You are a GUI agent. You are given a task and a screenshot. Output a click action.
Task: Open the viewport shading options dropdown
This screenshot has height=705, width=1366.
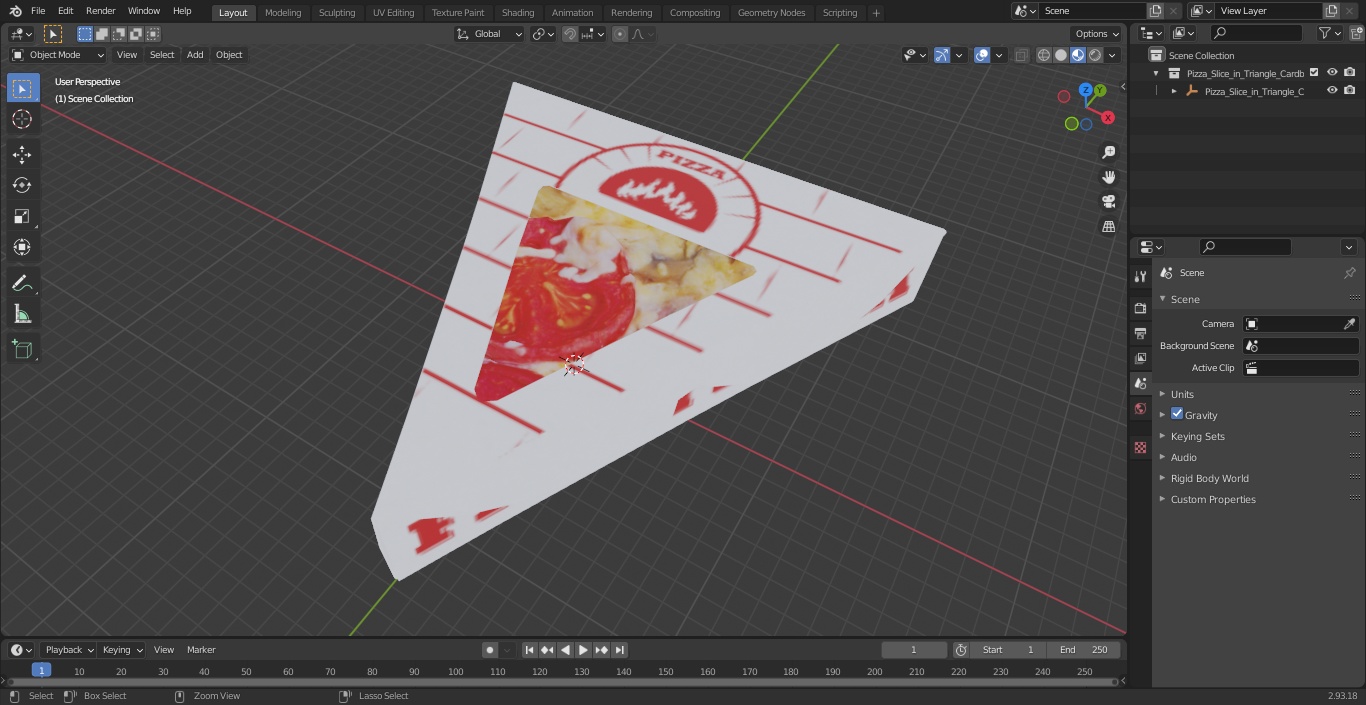click(x=1112, y=55)
